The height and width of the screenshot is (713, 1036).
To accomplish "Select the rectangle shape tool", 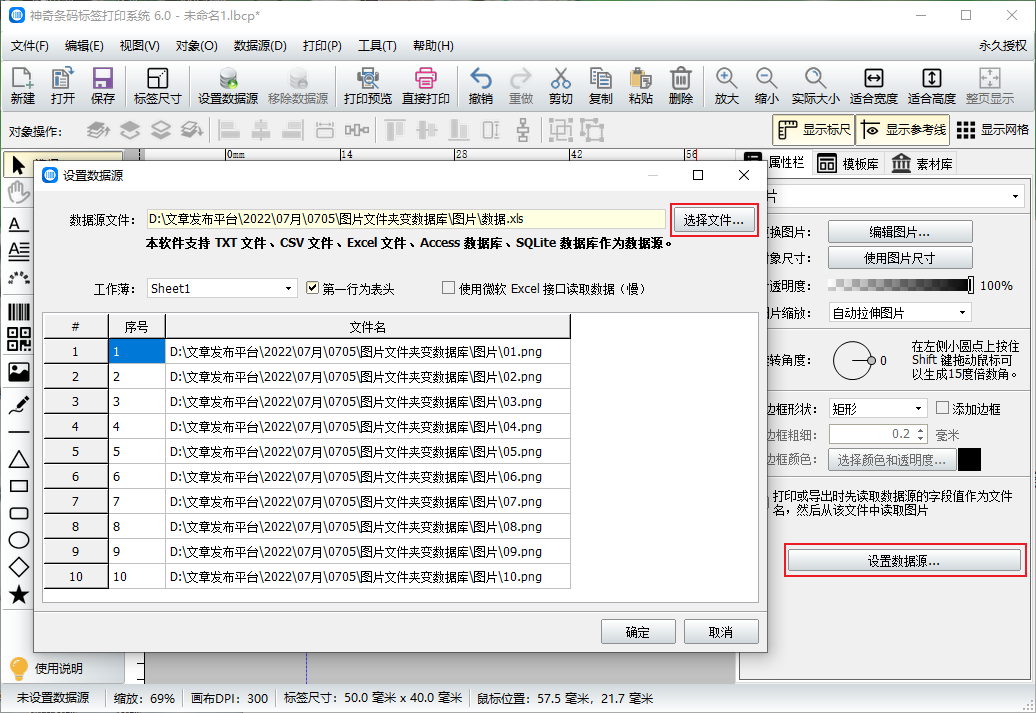I will point(18,486).
